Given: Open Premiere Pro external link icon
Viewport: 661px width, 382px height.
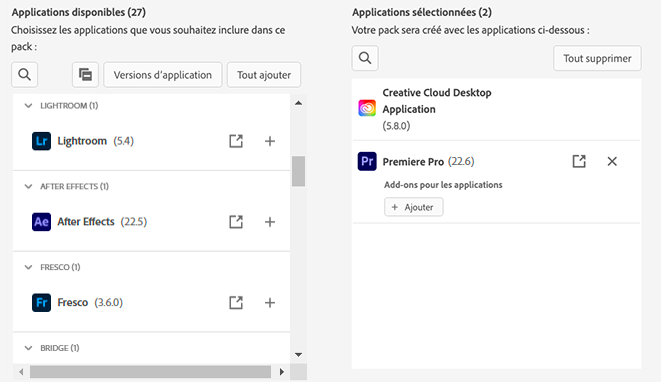Looking at the screenshot, I should pyautogui.click(x=579, y=161).
